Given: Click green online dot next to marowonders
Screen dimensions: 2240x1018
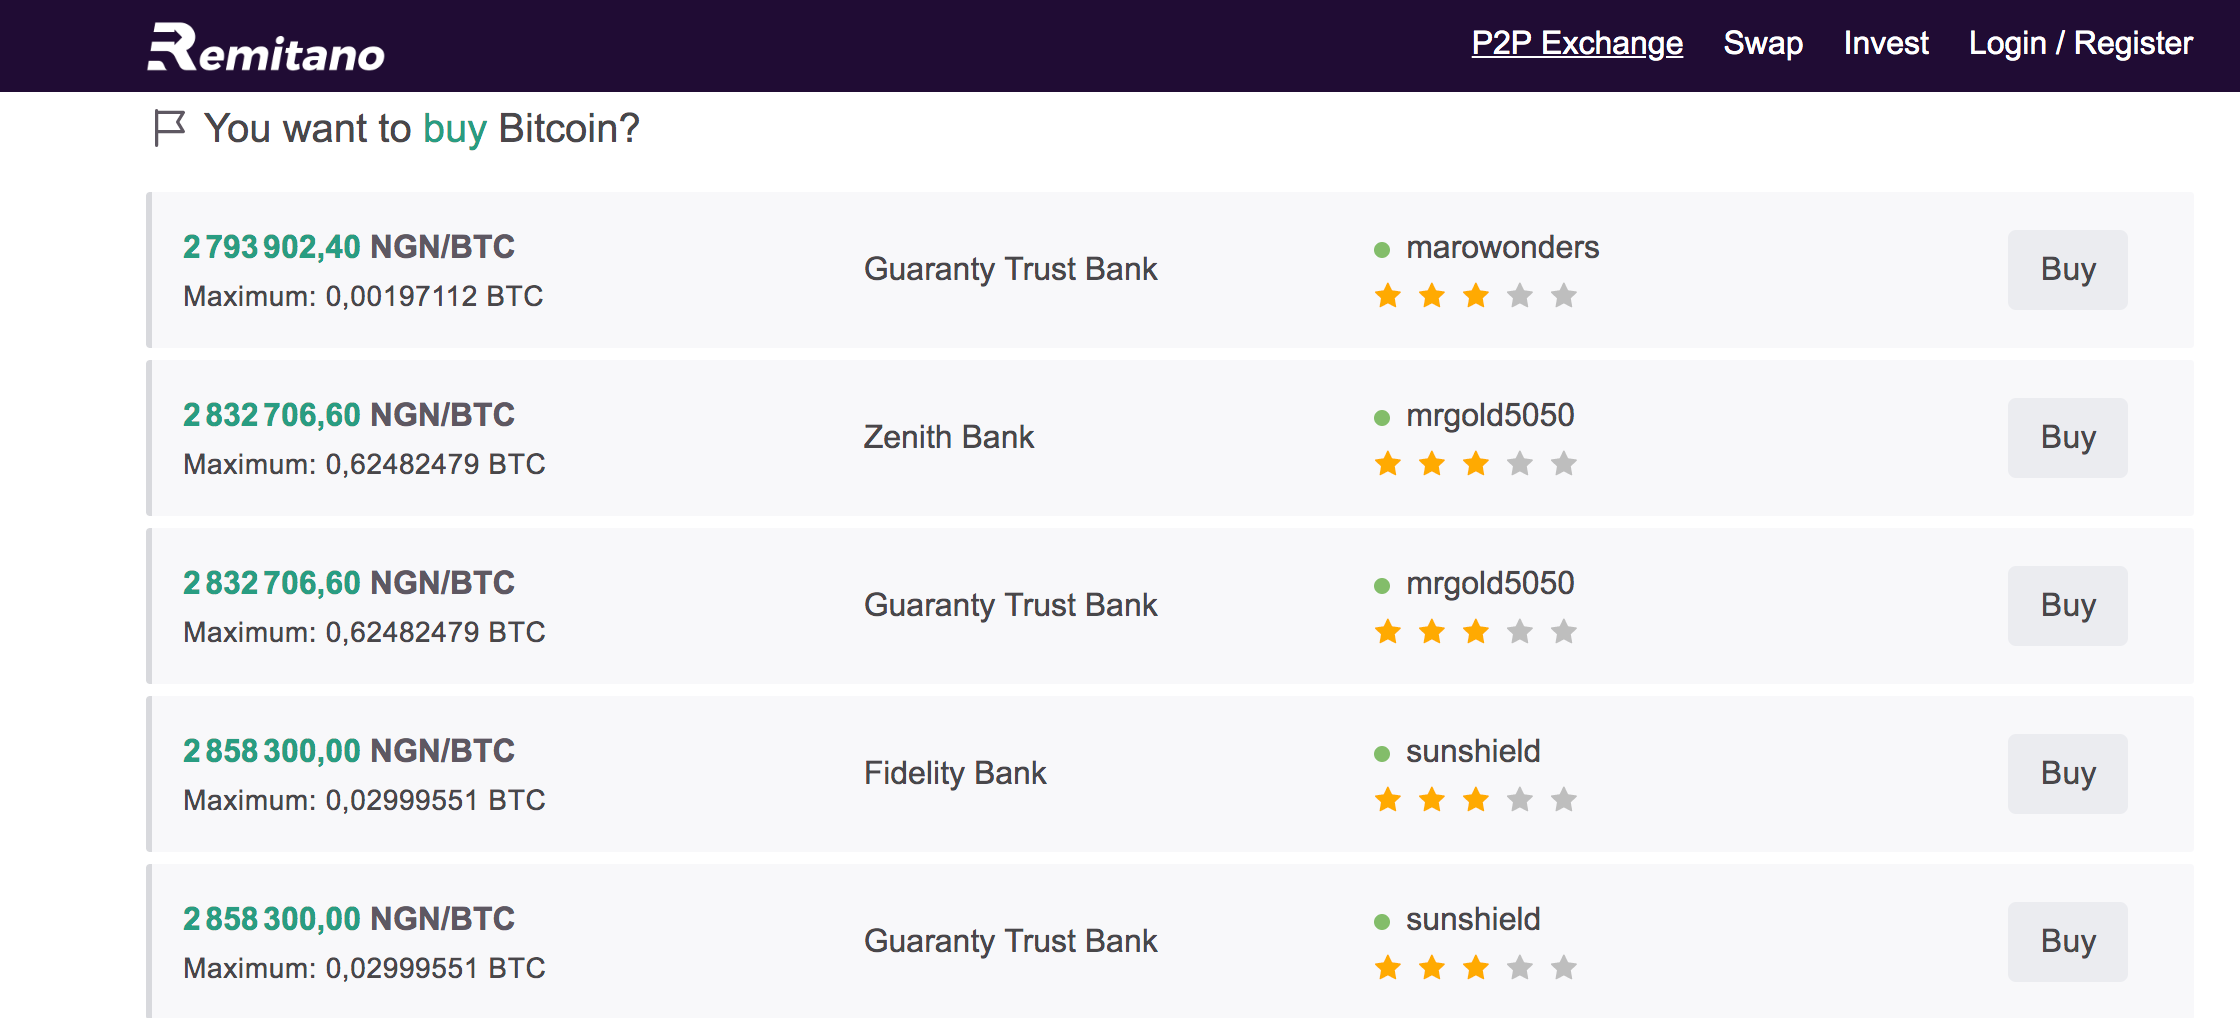Looking at the screenshot, I should pos(1382,250).
